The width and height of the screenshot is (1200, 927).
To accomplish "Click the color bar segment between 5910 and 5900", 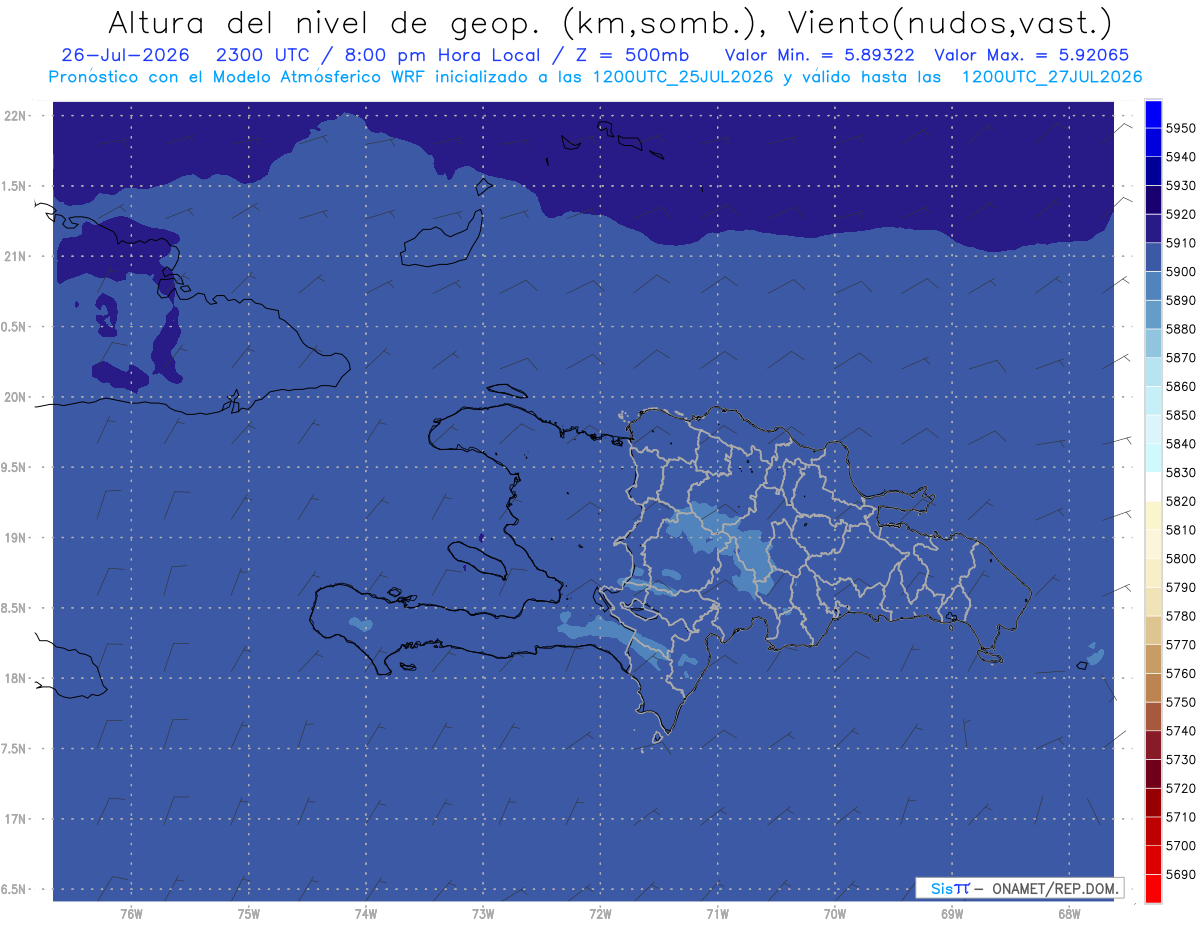I will [x=1152, y=257].
